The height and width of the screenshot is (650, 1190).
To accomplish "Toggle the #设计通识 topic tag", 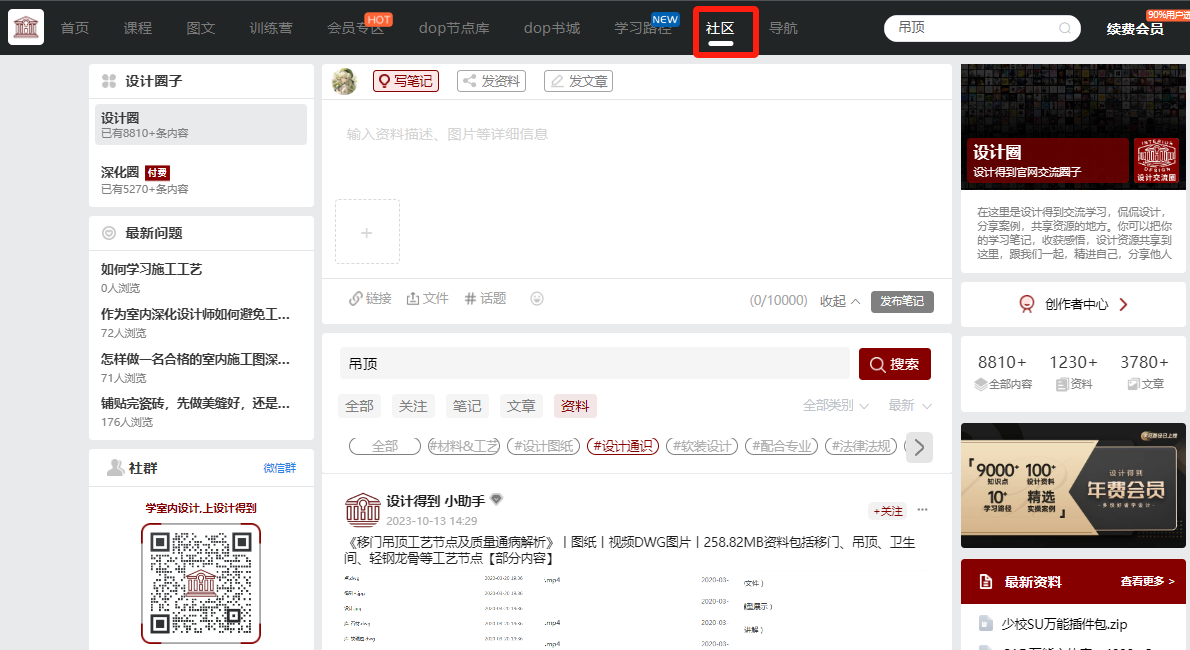I will [623, 446].
